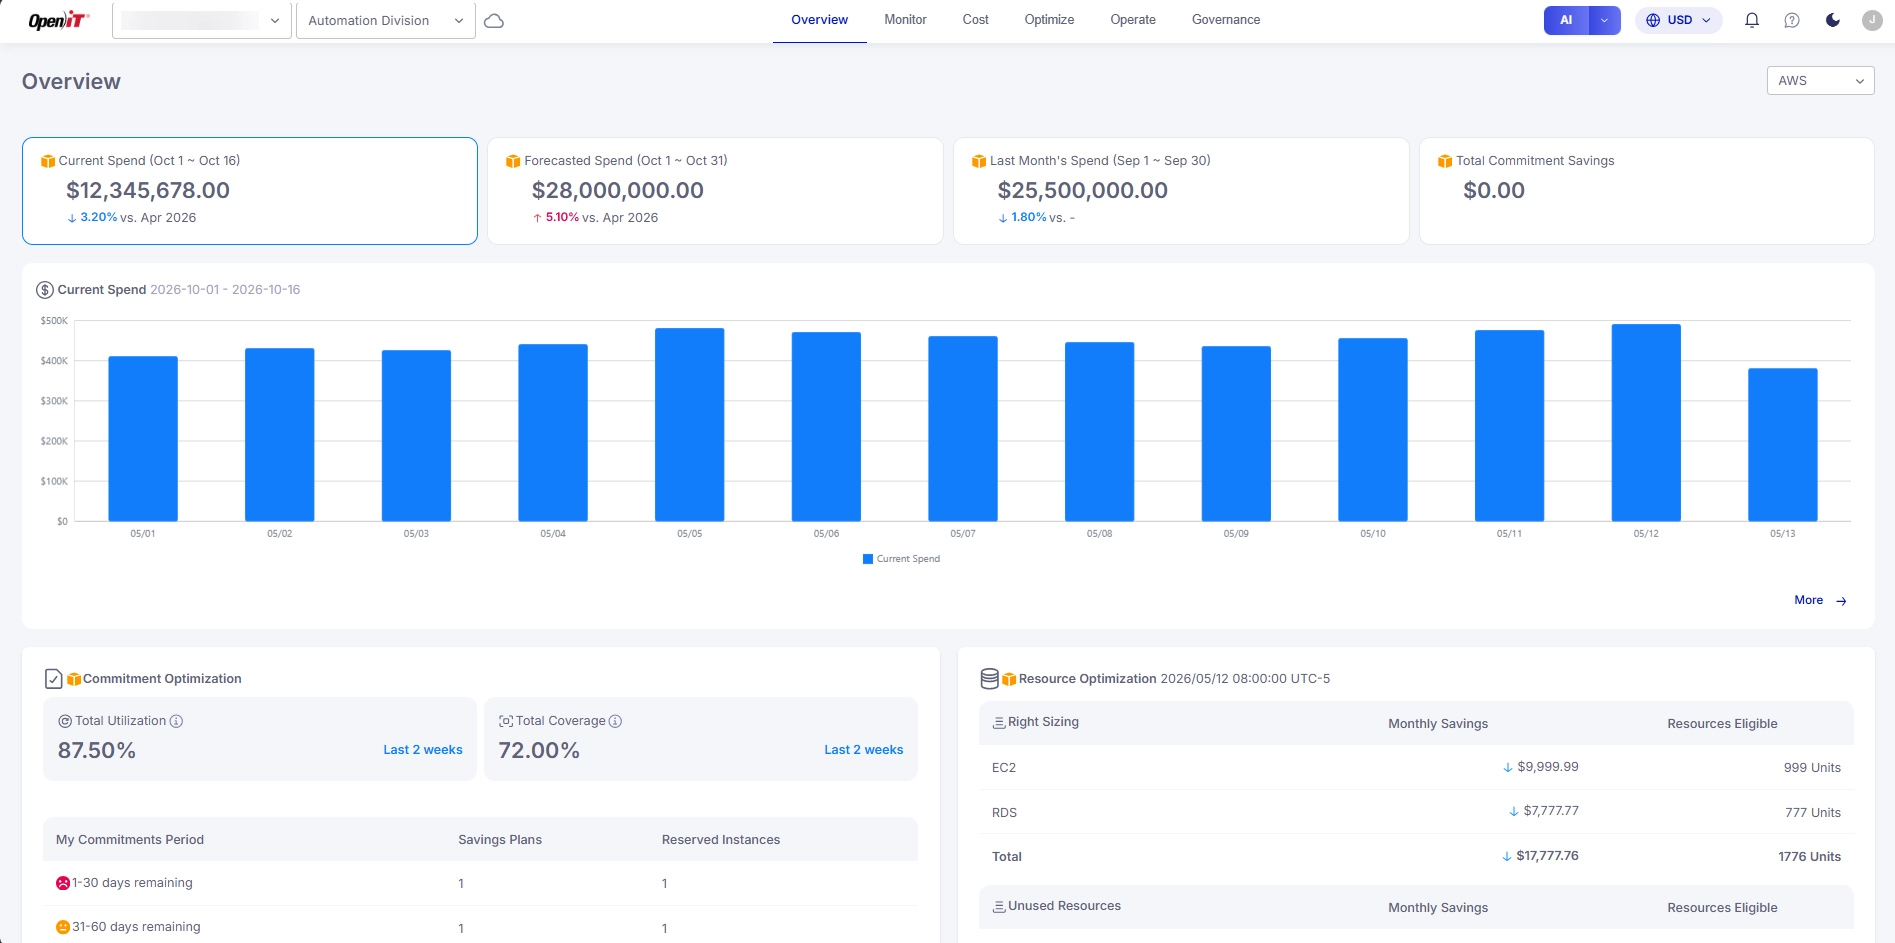Click the AI button
Viewport: 1895px width, 943px height.
[1566, 20]
